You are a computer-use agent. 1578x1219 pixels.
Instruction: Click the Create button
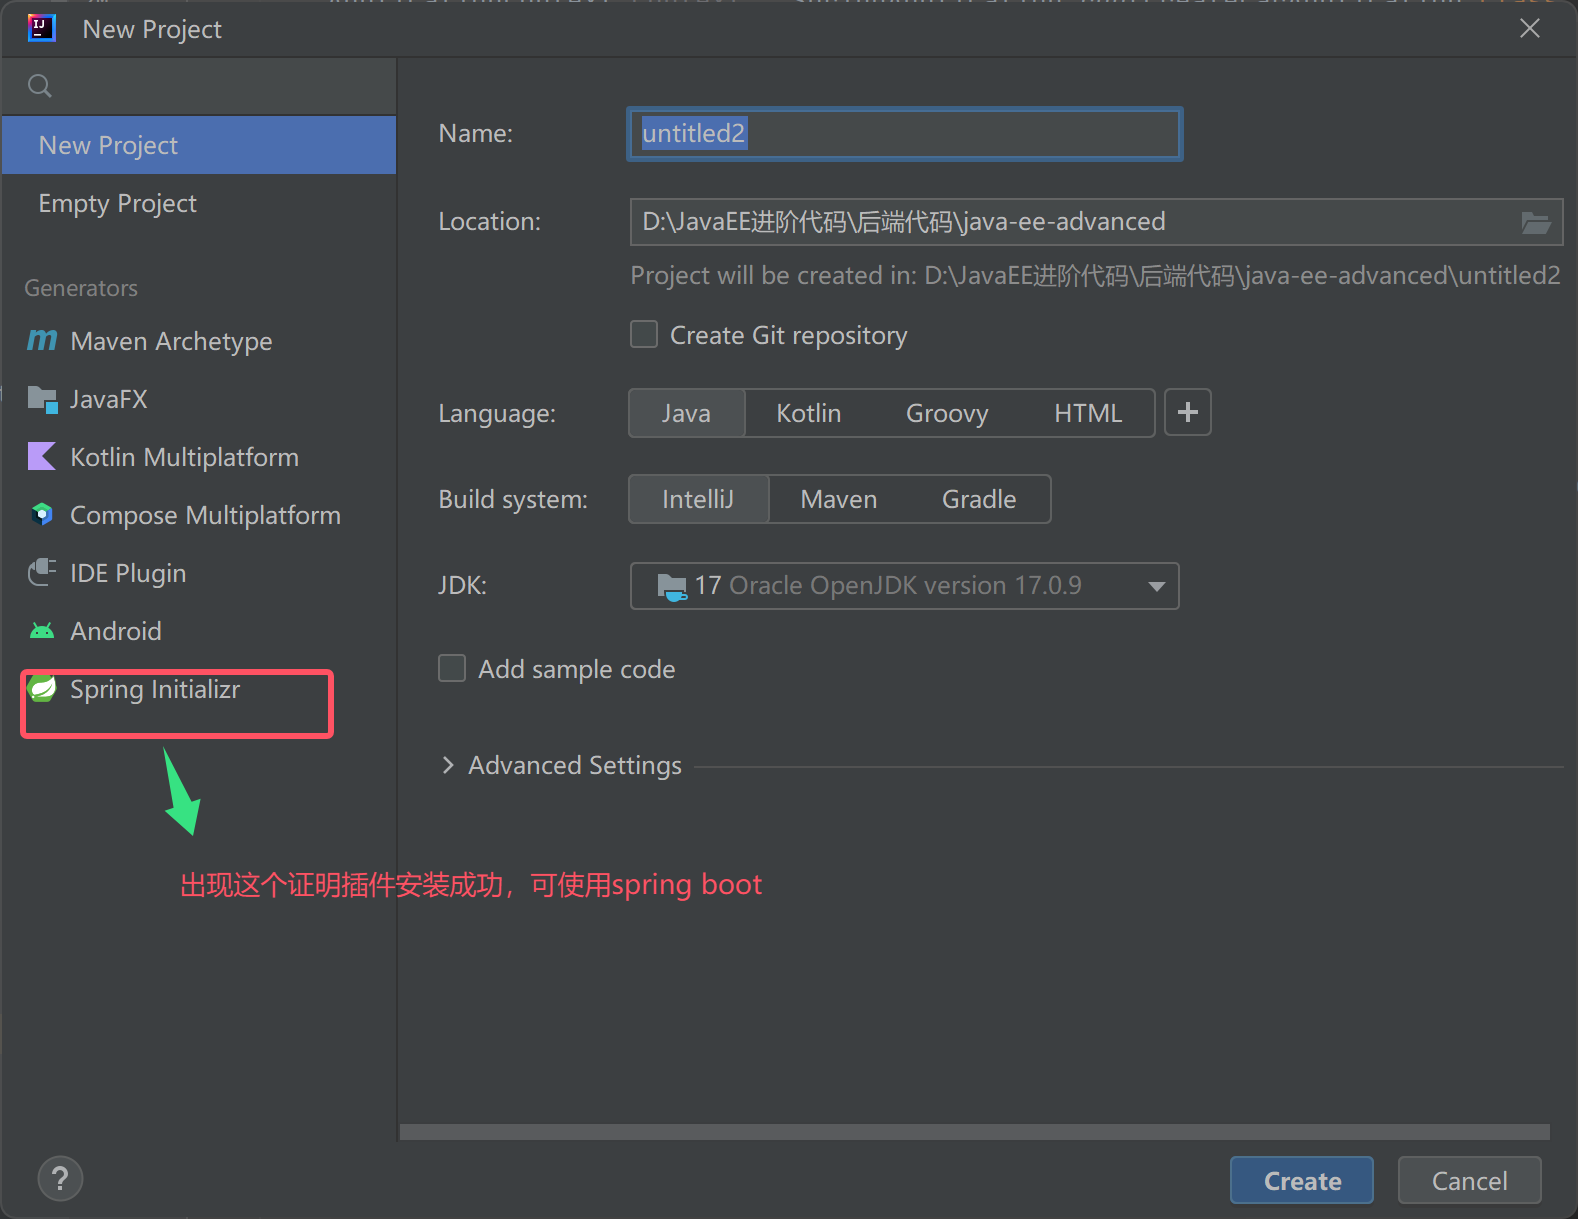[x=1302, y=1181]
